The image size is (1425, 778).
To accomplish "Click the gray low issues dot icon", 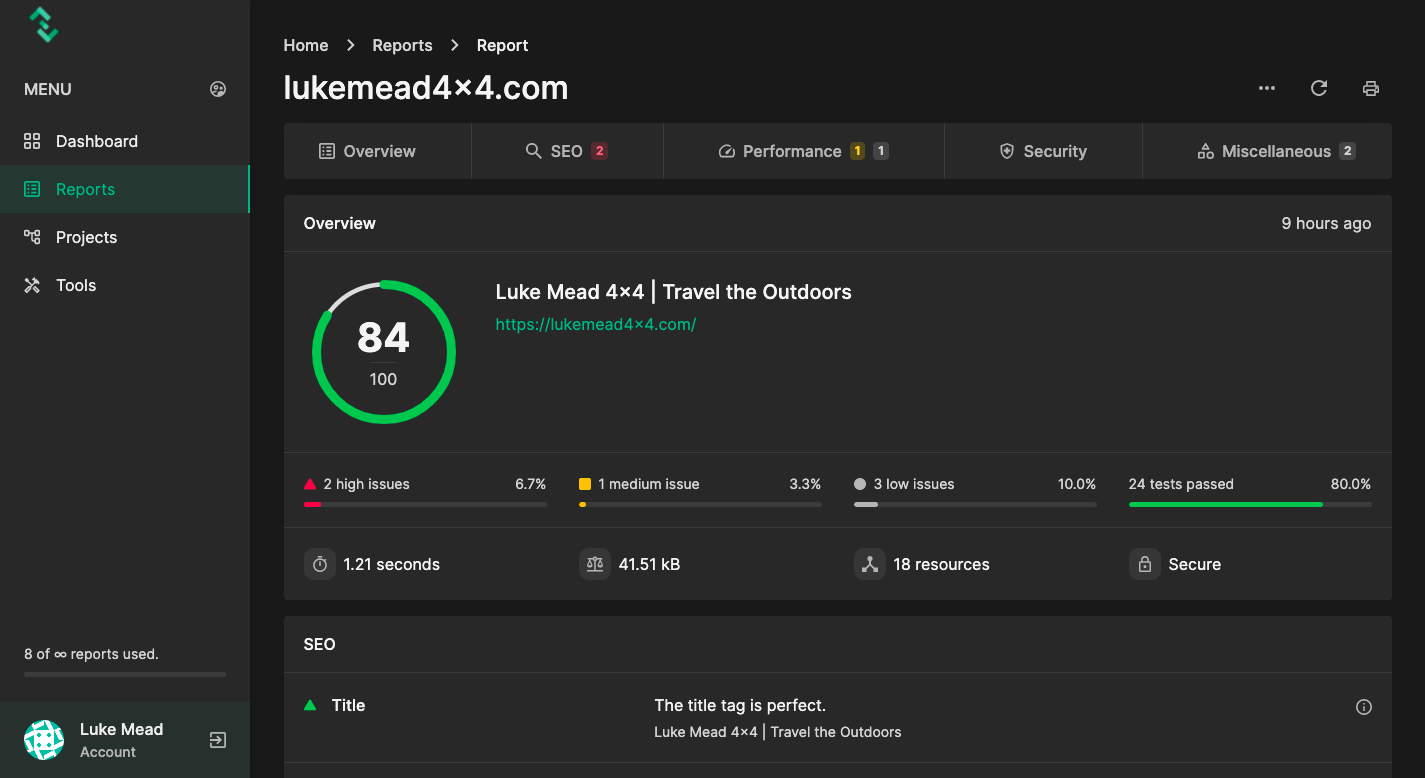I will (x=860, y=484).
